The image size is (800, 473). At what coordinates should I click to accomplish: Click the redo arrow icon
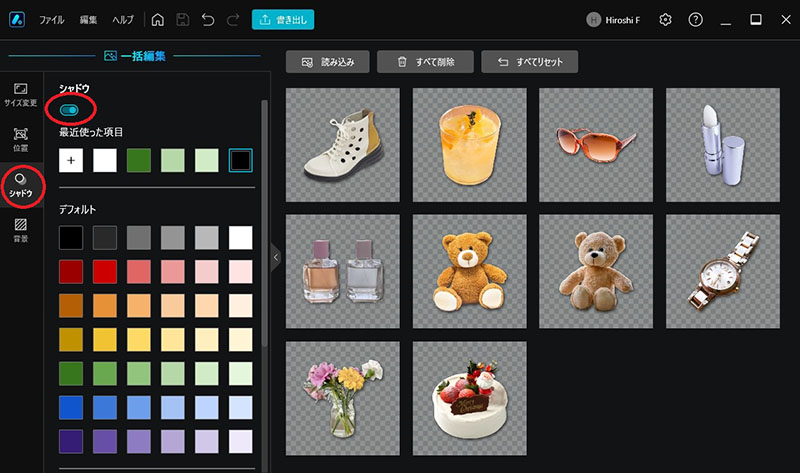tap(233, 20)
